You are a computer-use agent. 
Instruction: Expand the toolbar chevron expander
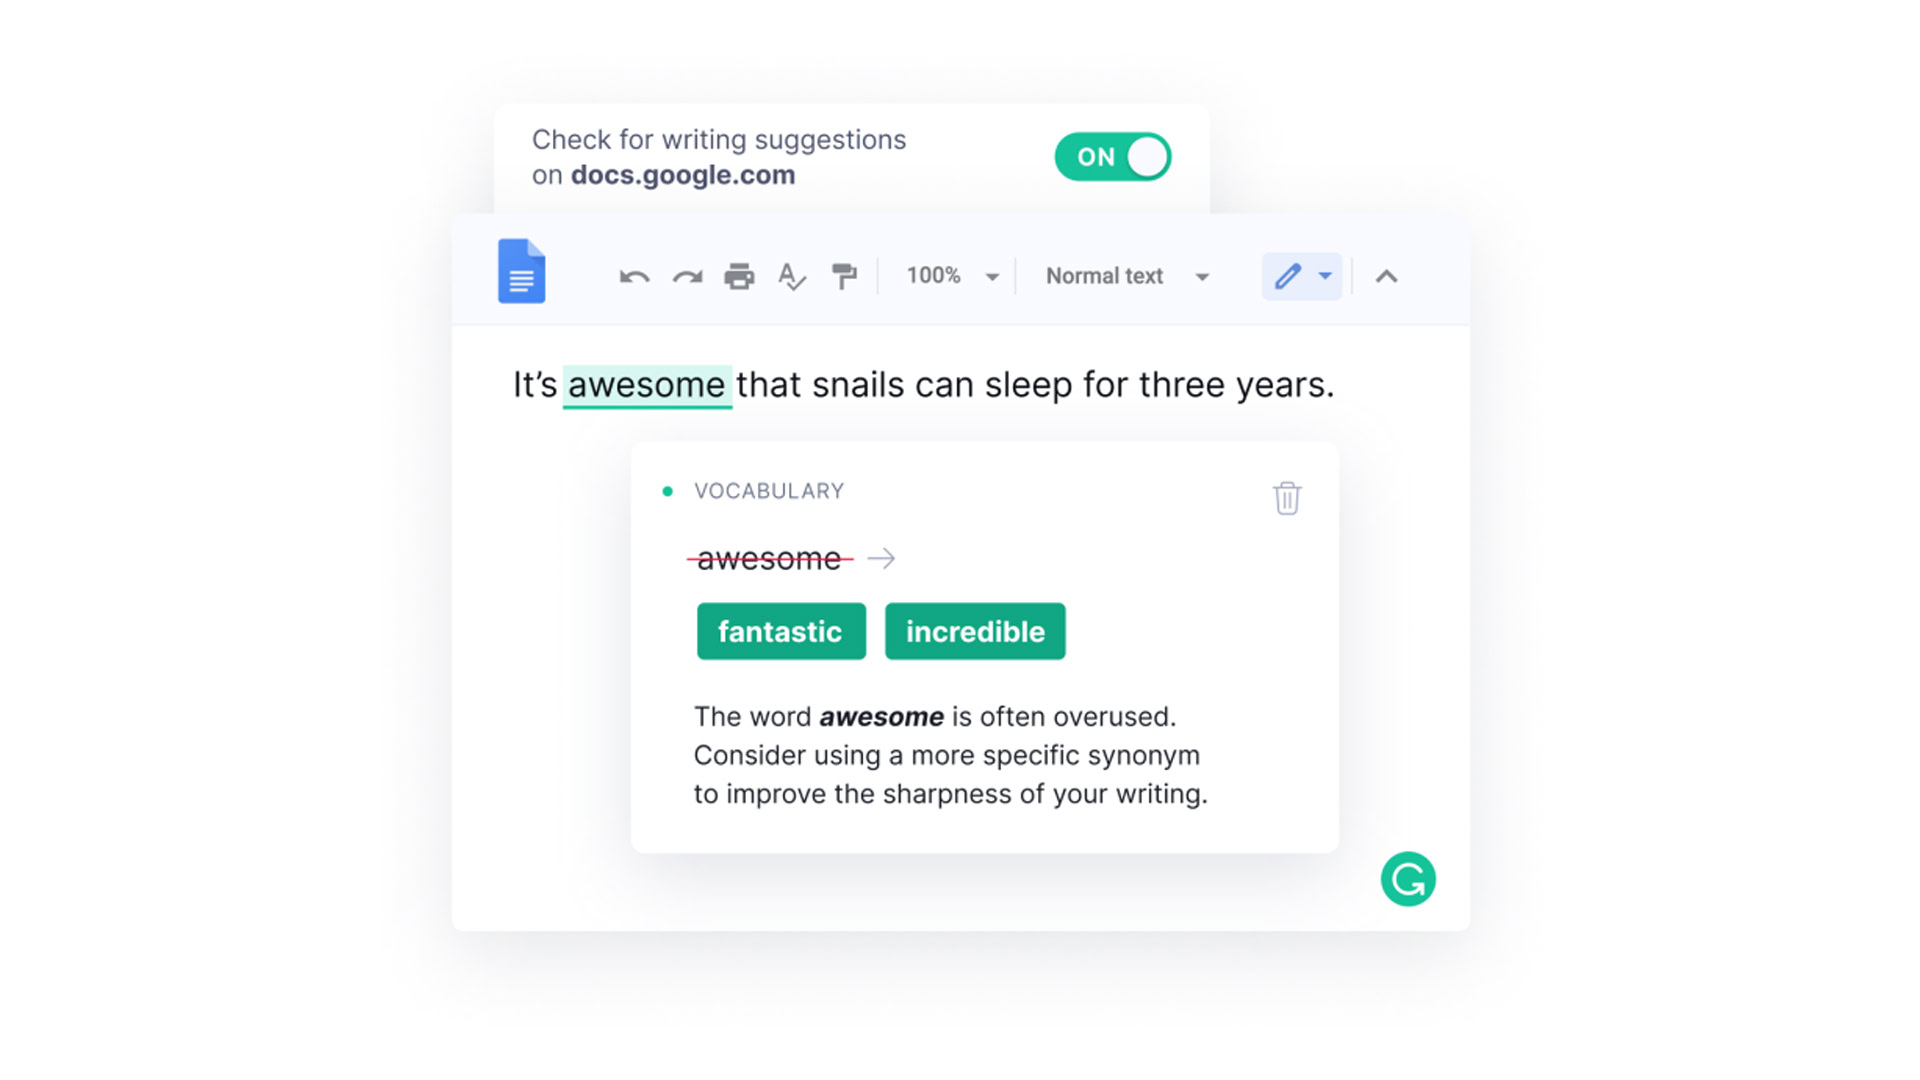coord(1386,276)
